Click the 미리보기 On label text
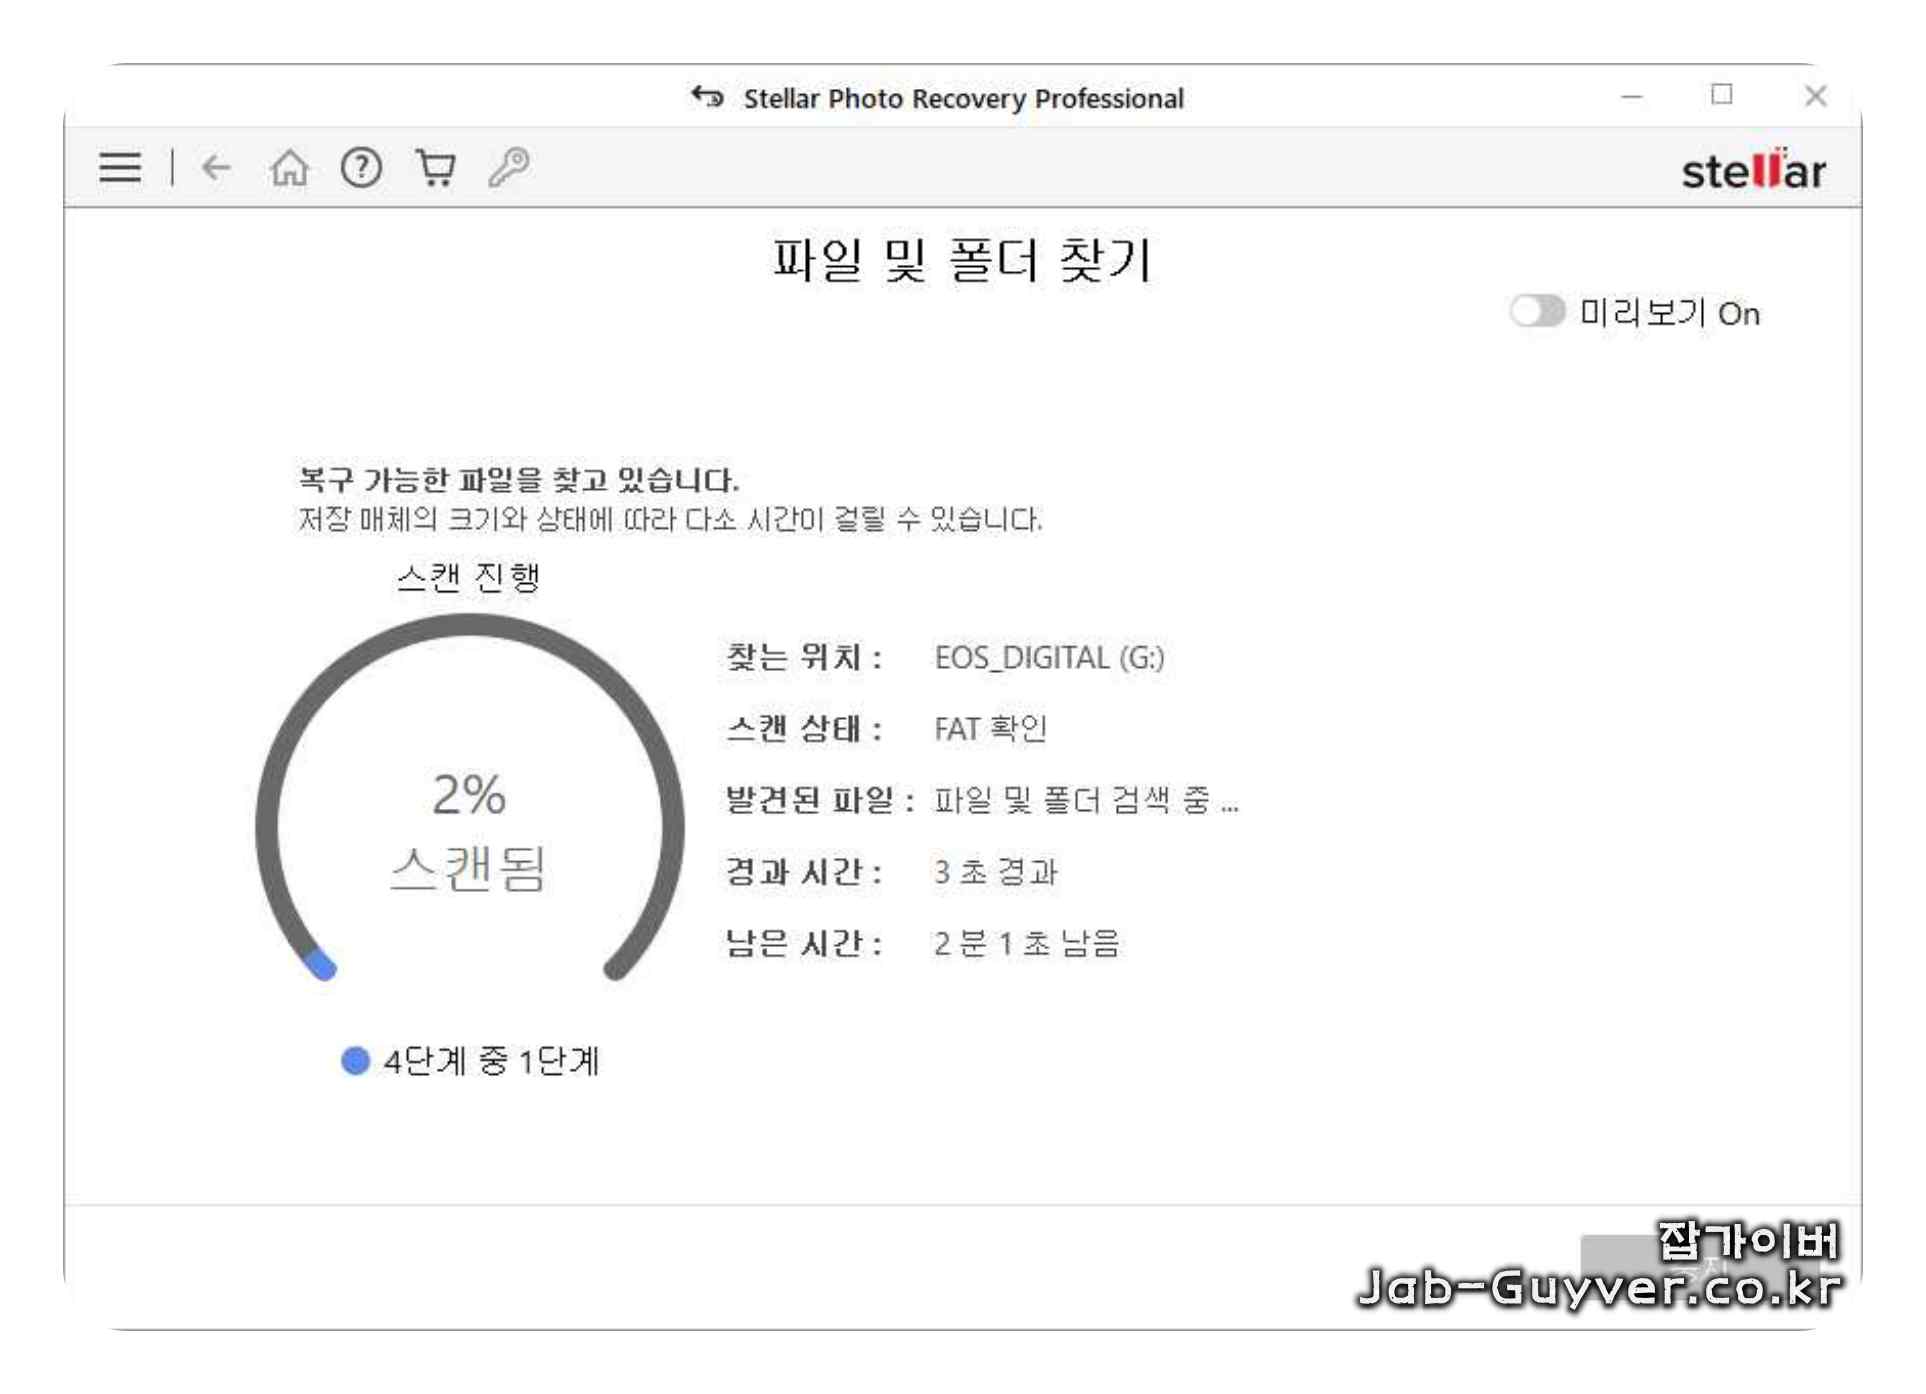This screenshot has width=1926, height=1394. point(1669,314)
